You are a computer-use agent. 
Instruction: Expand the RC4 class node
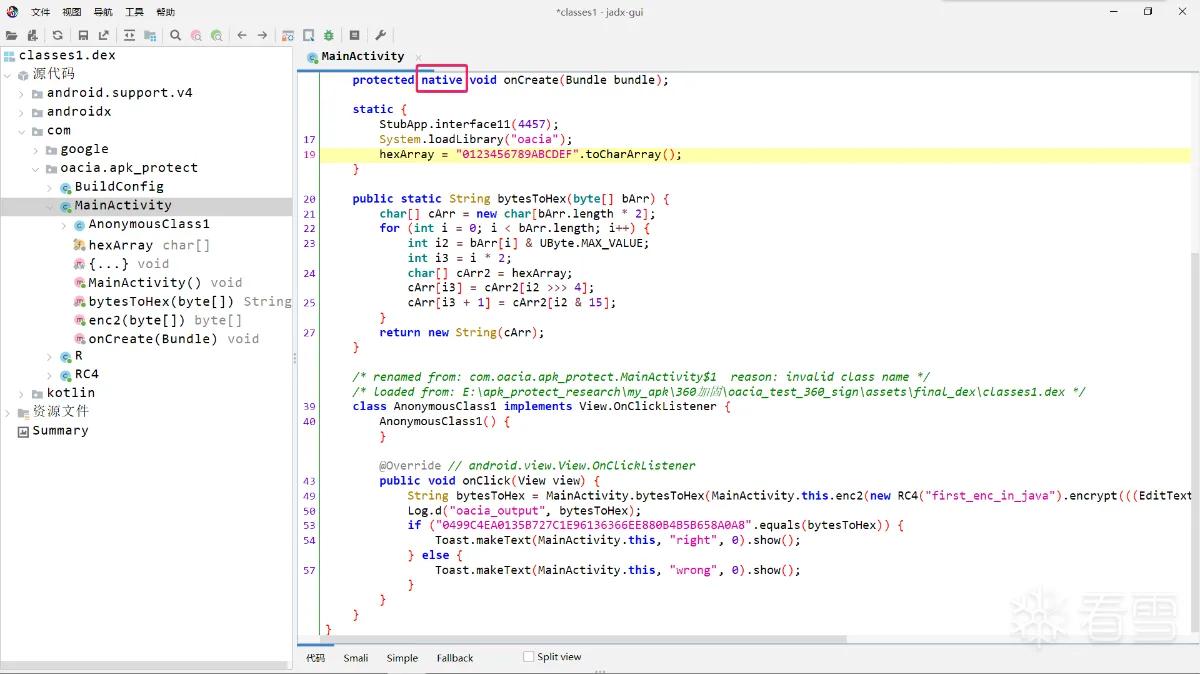point(50,375)
